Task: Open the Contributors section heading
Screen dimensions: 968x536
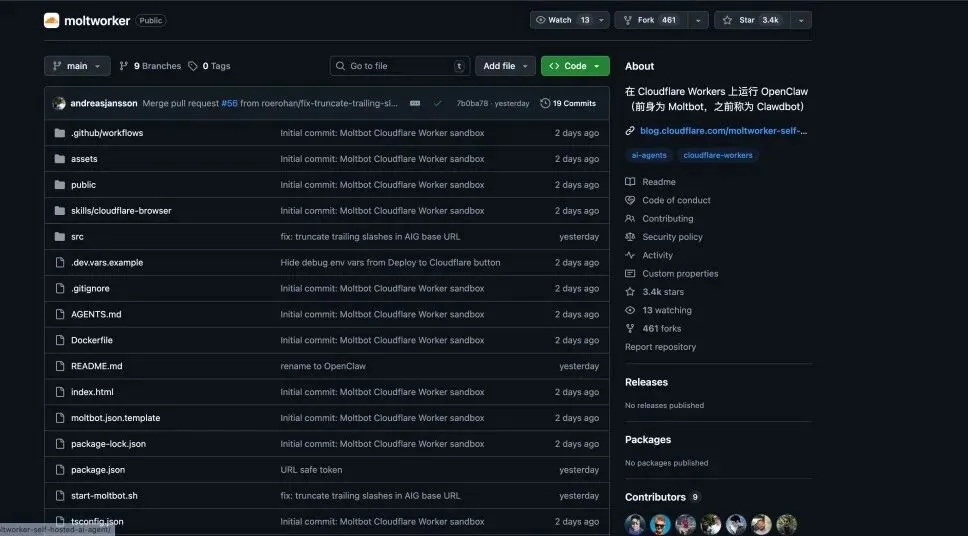Action: click(656, 497)
